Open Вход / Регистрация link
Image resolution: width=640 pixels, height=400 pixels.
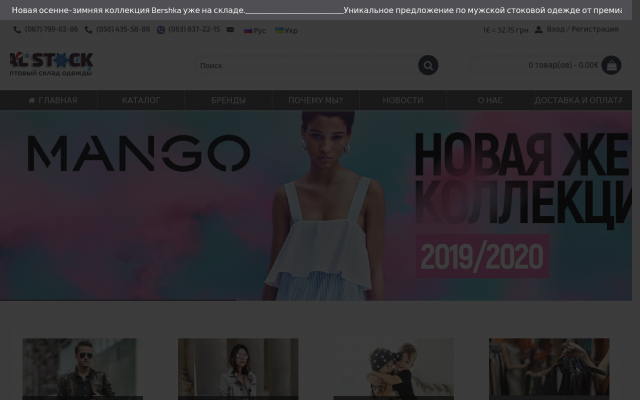(x=582, y=29)
